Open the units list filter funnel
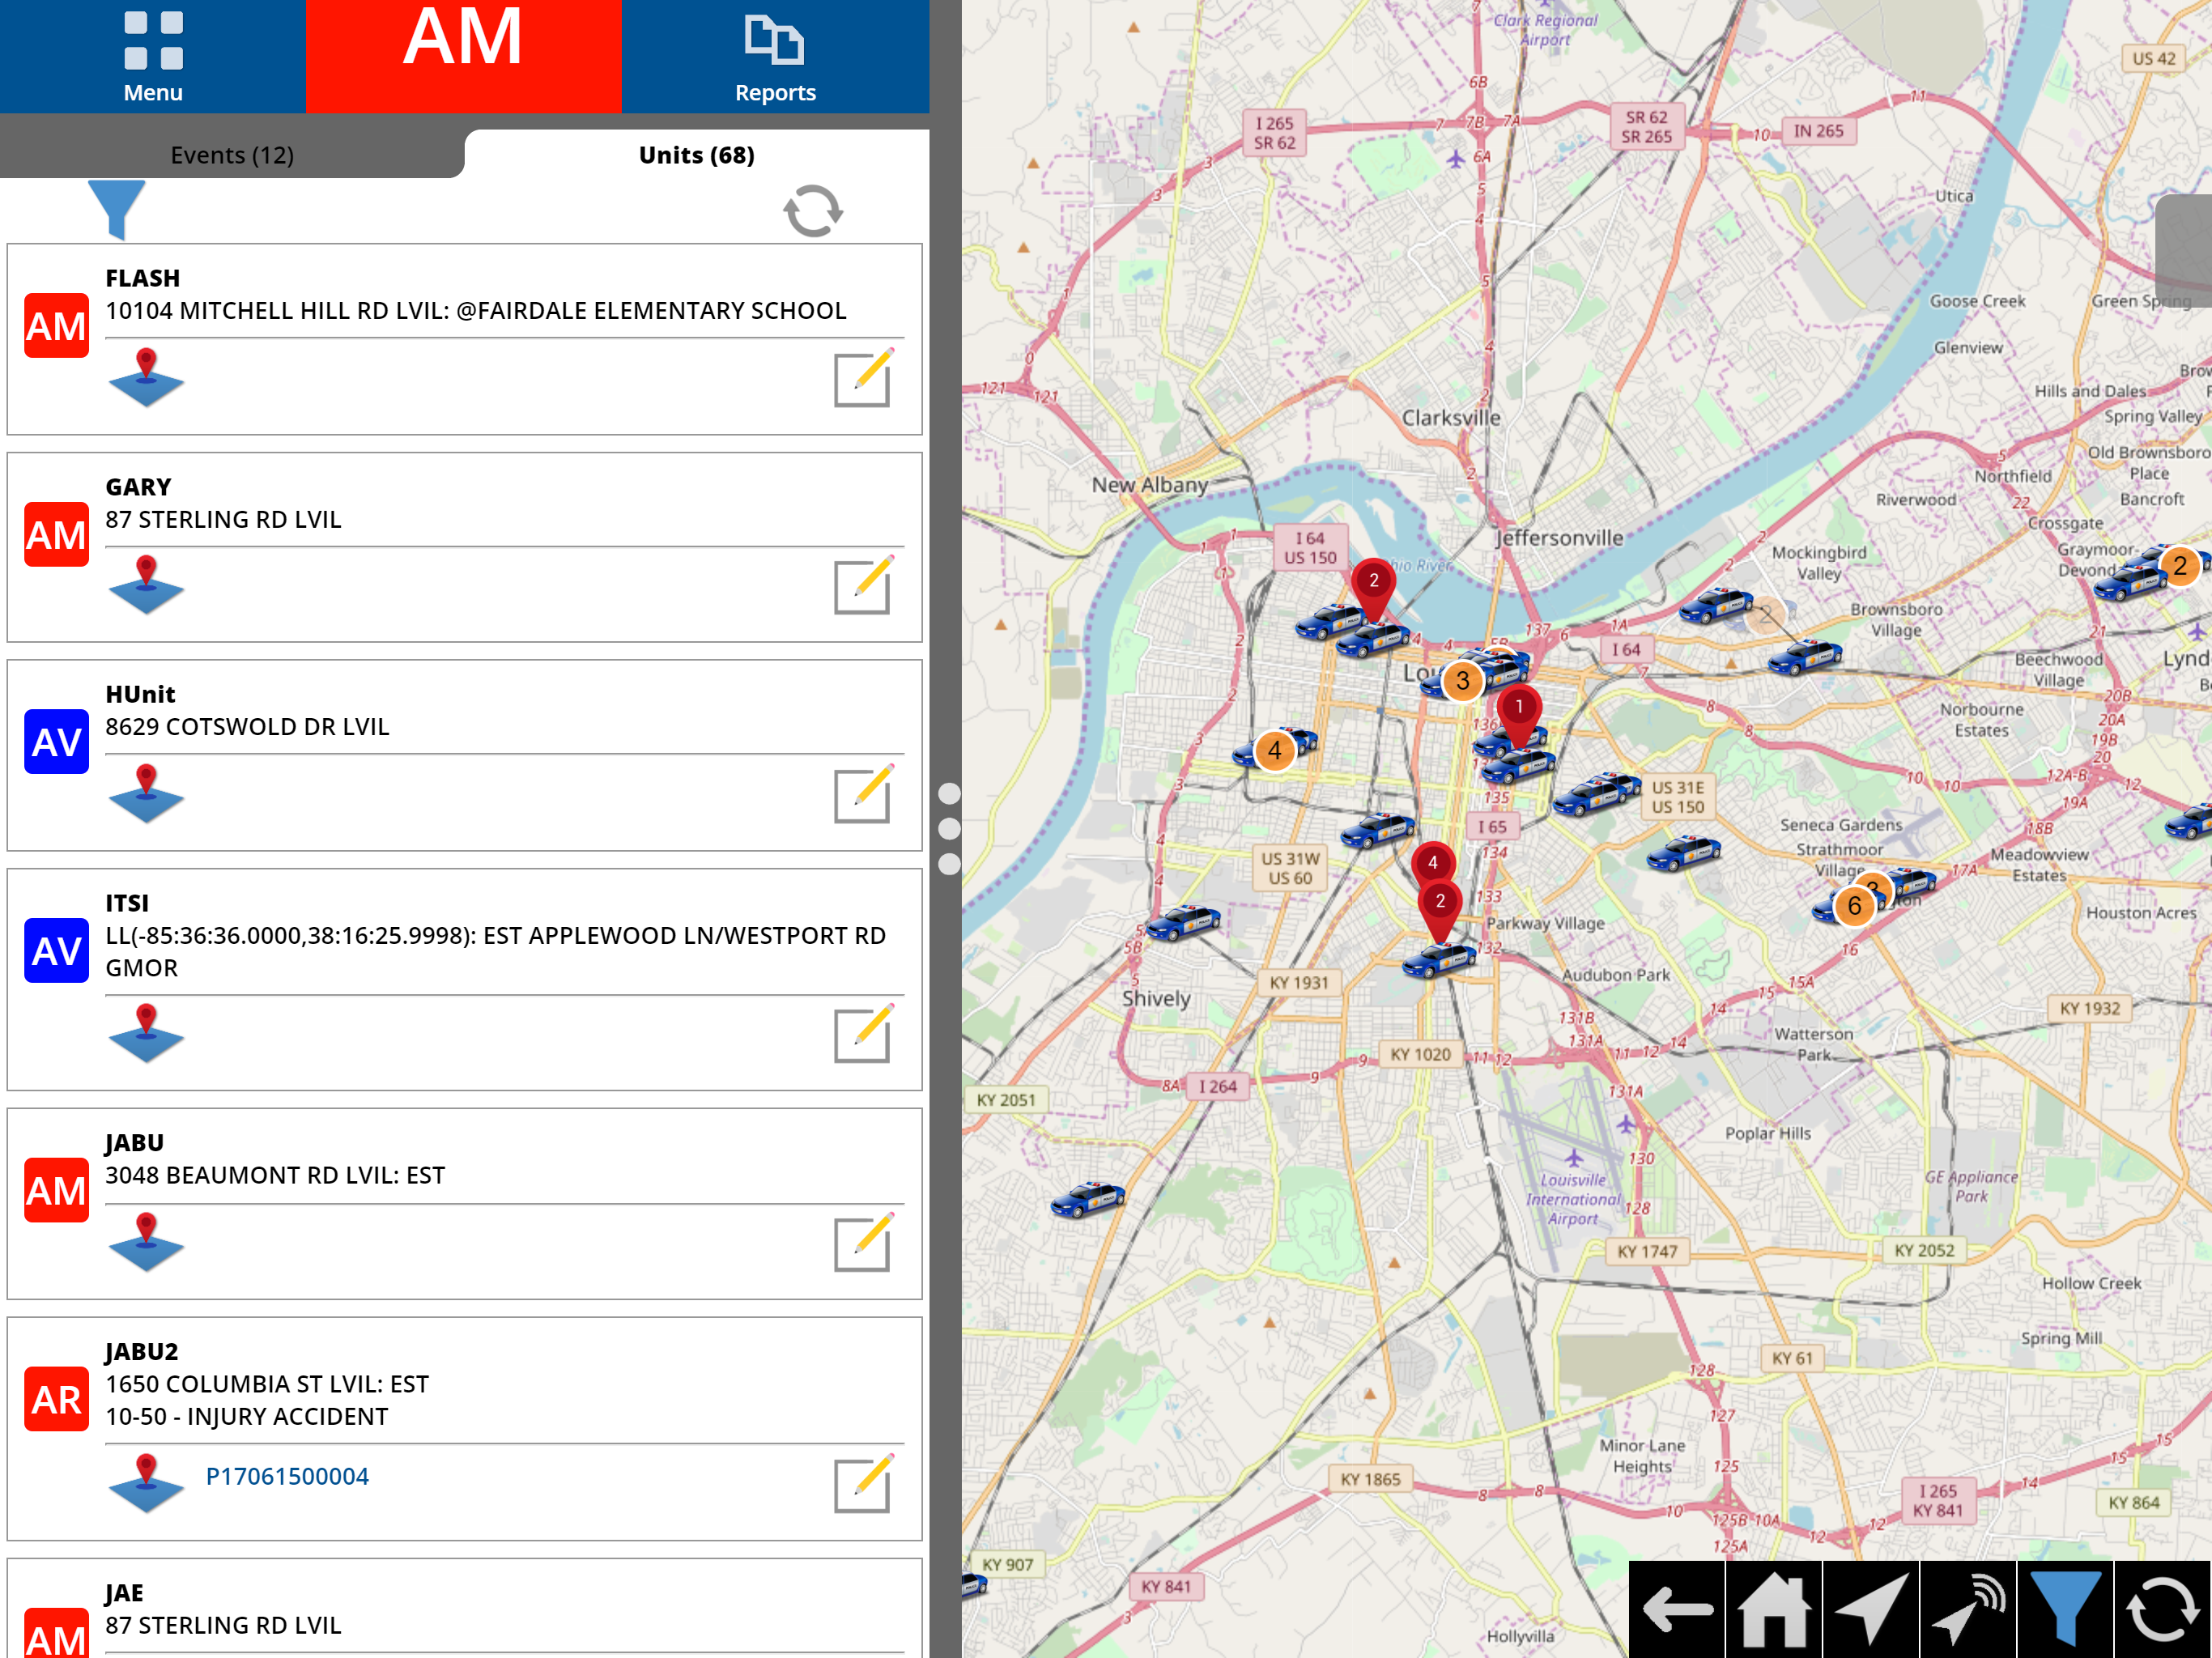Viewport: 2212px width, 1658px height. tap(117, 209)
